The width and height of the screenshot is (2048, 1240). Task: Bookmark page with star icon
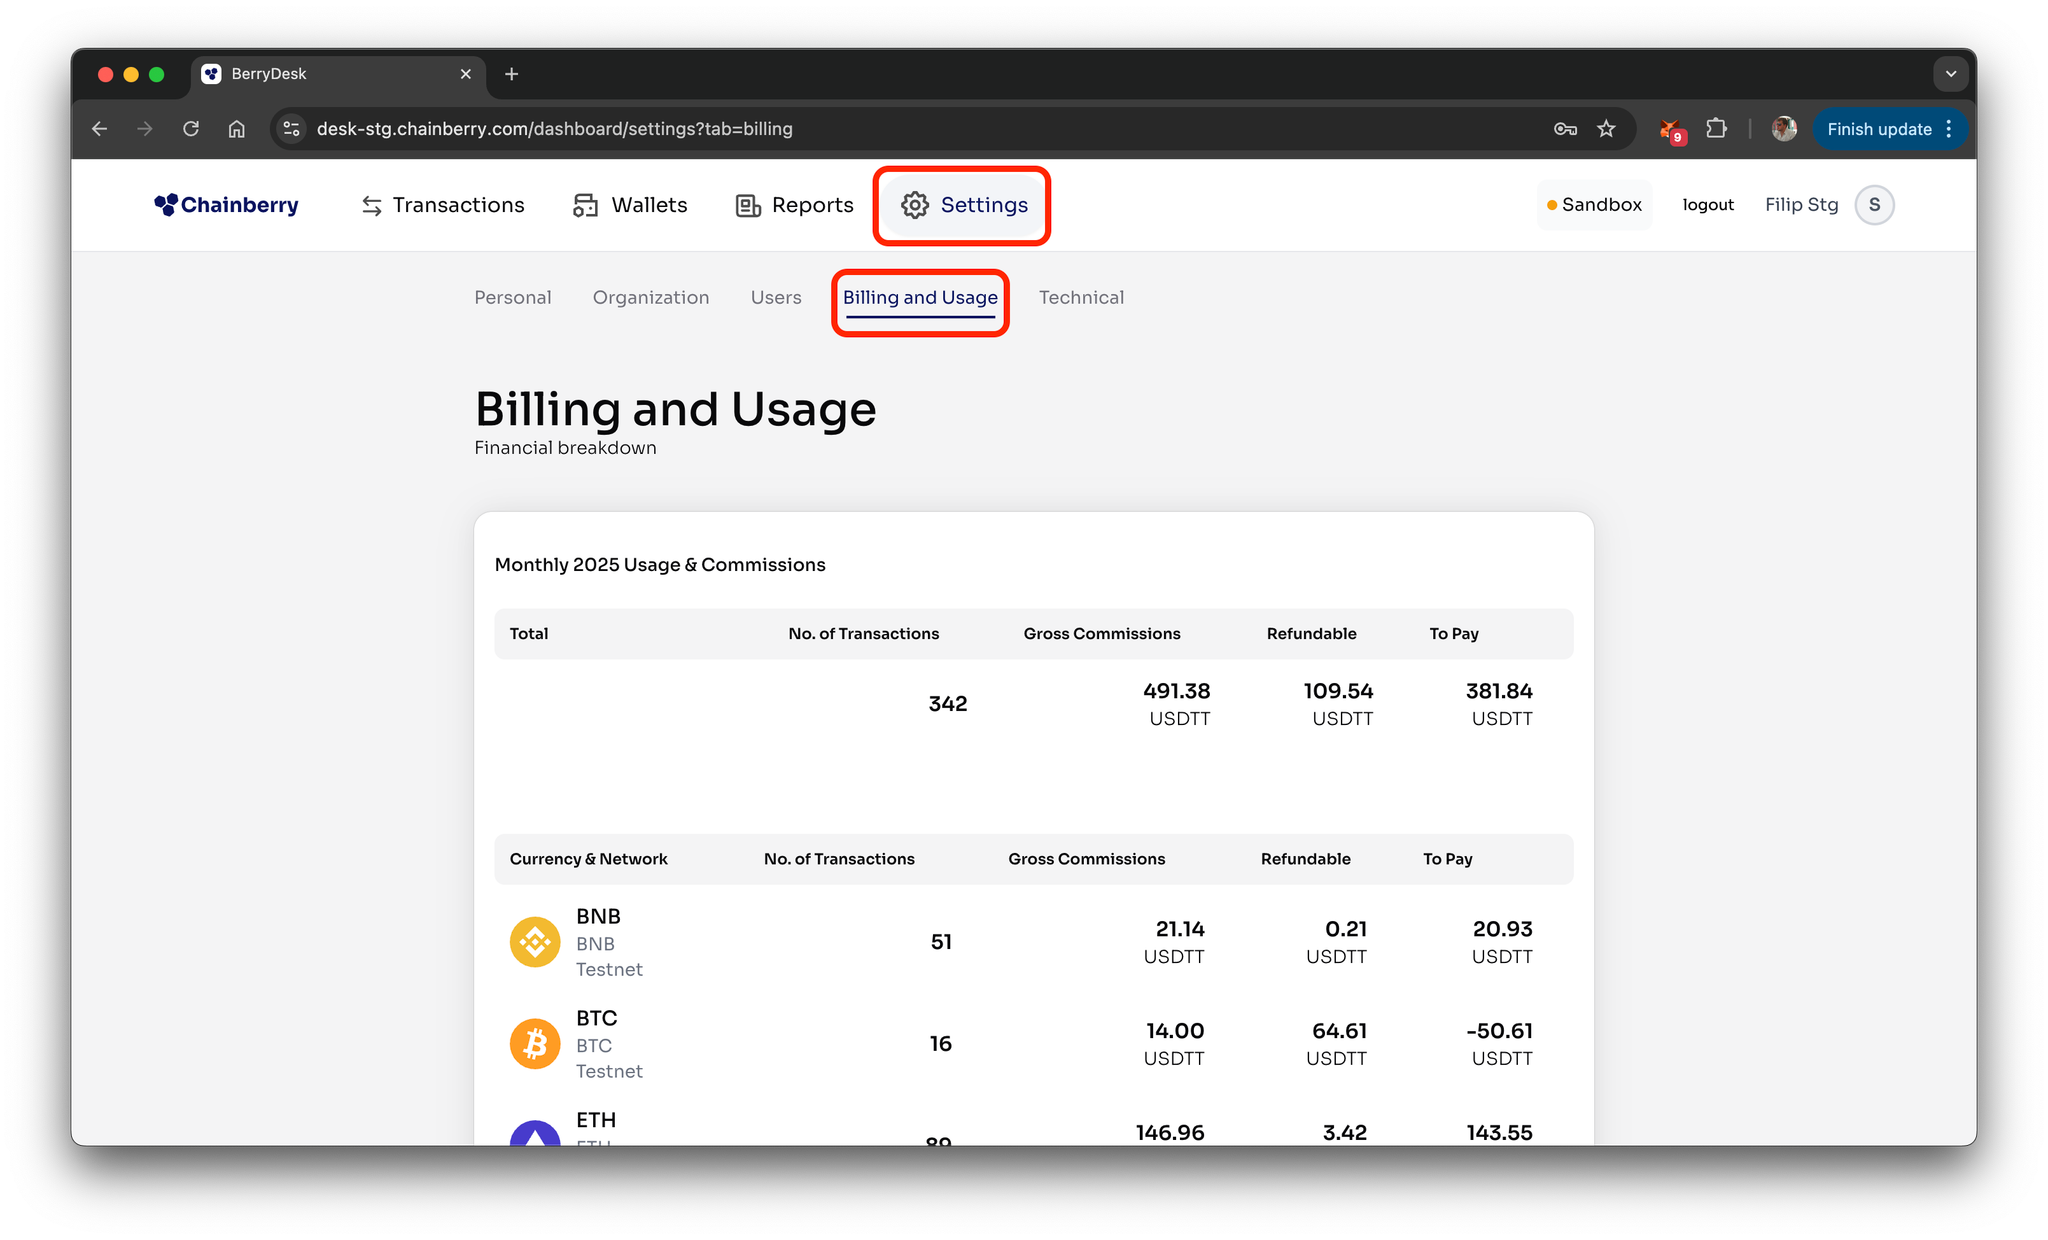coord(1606,129)
